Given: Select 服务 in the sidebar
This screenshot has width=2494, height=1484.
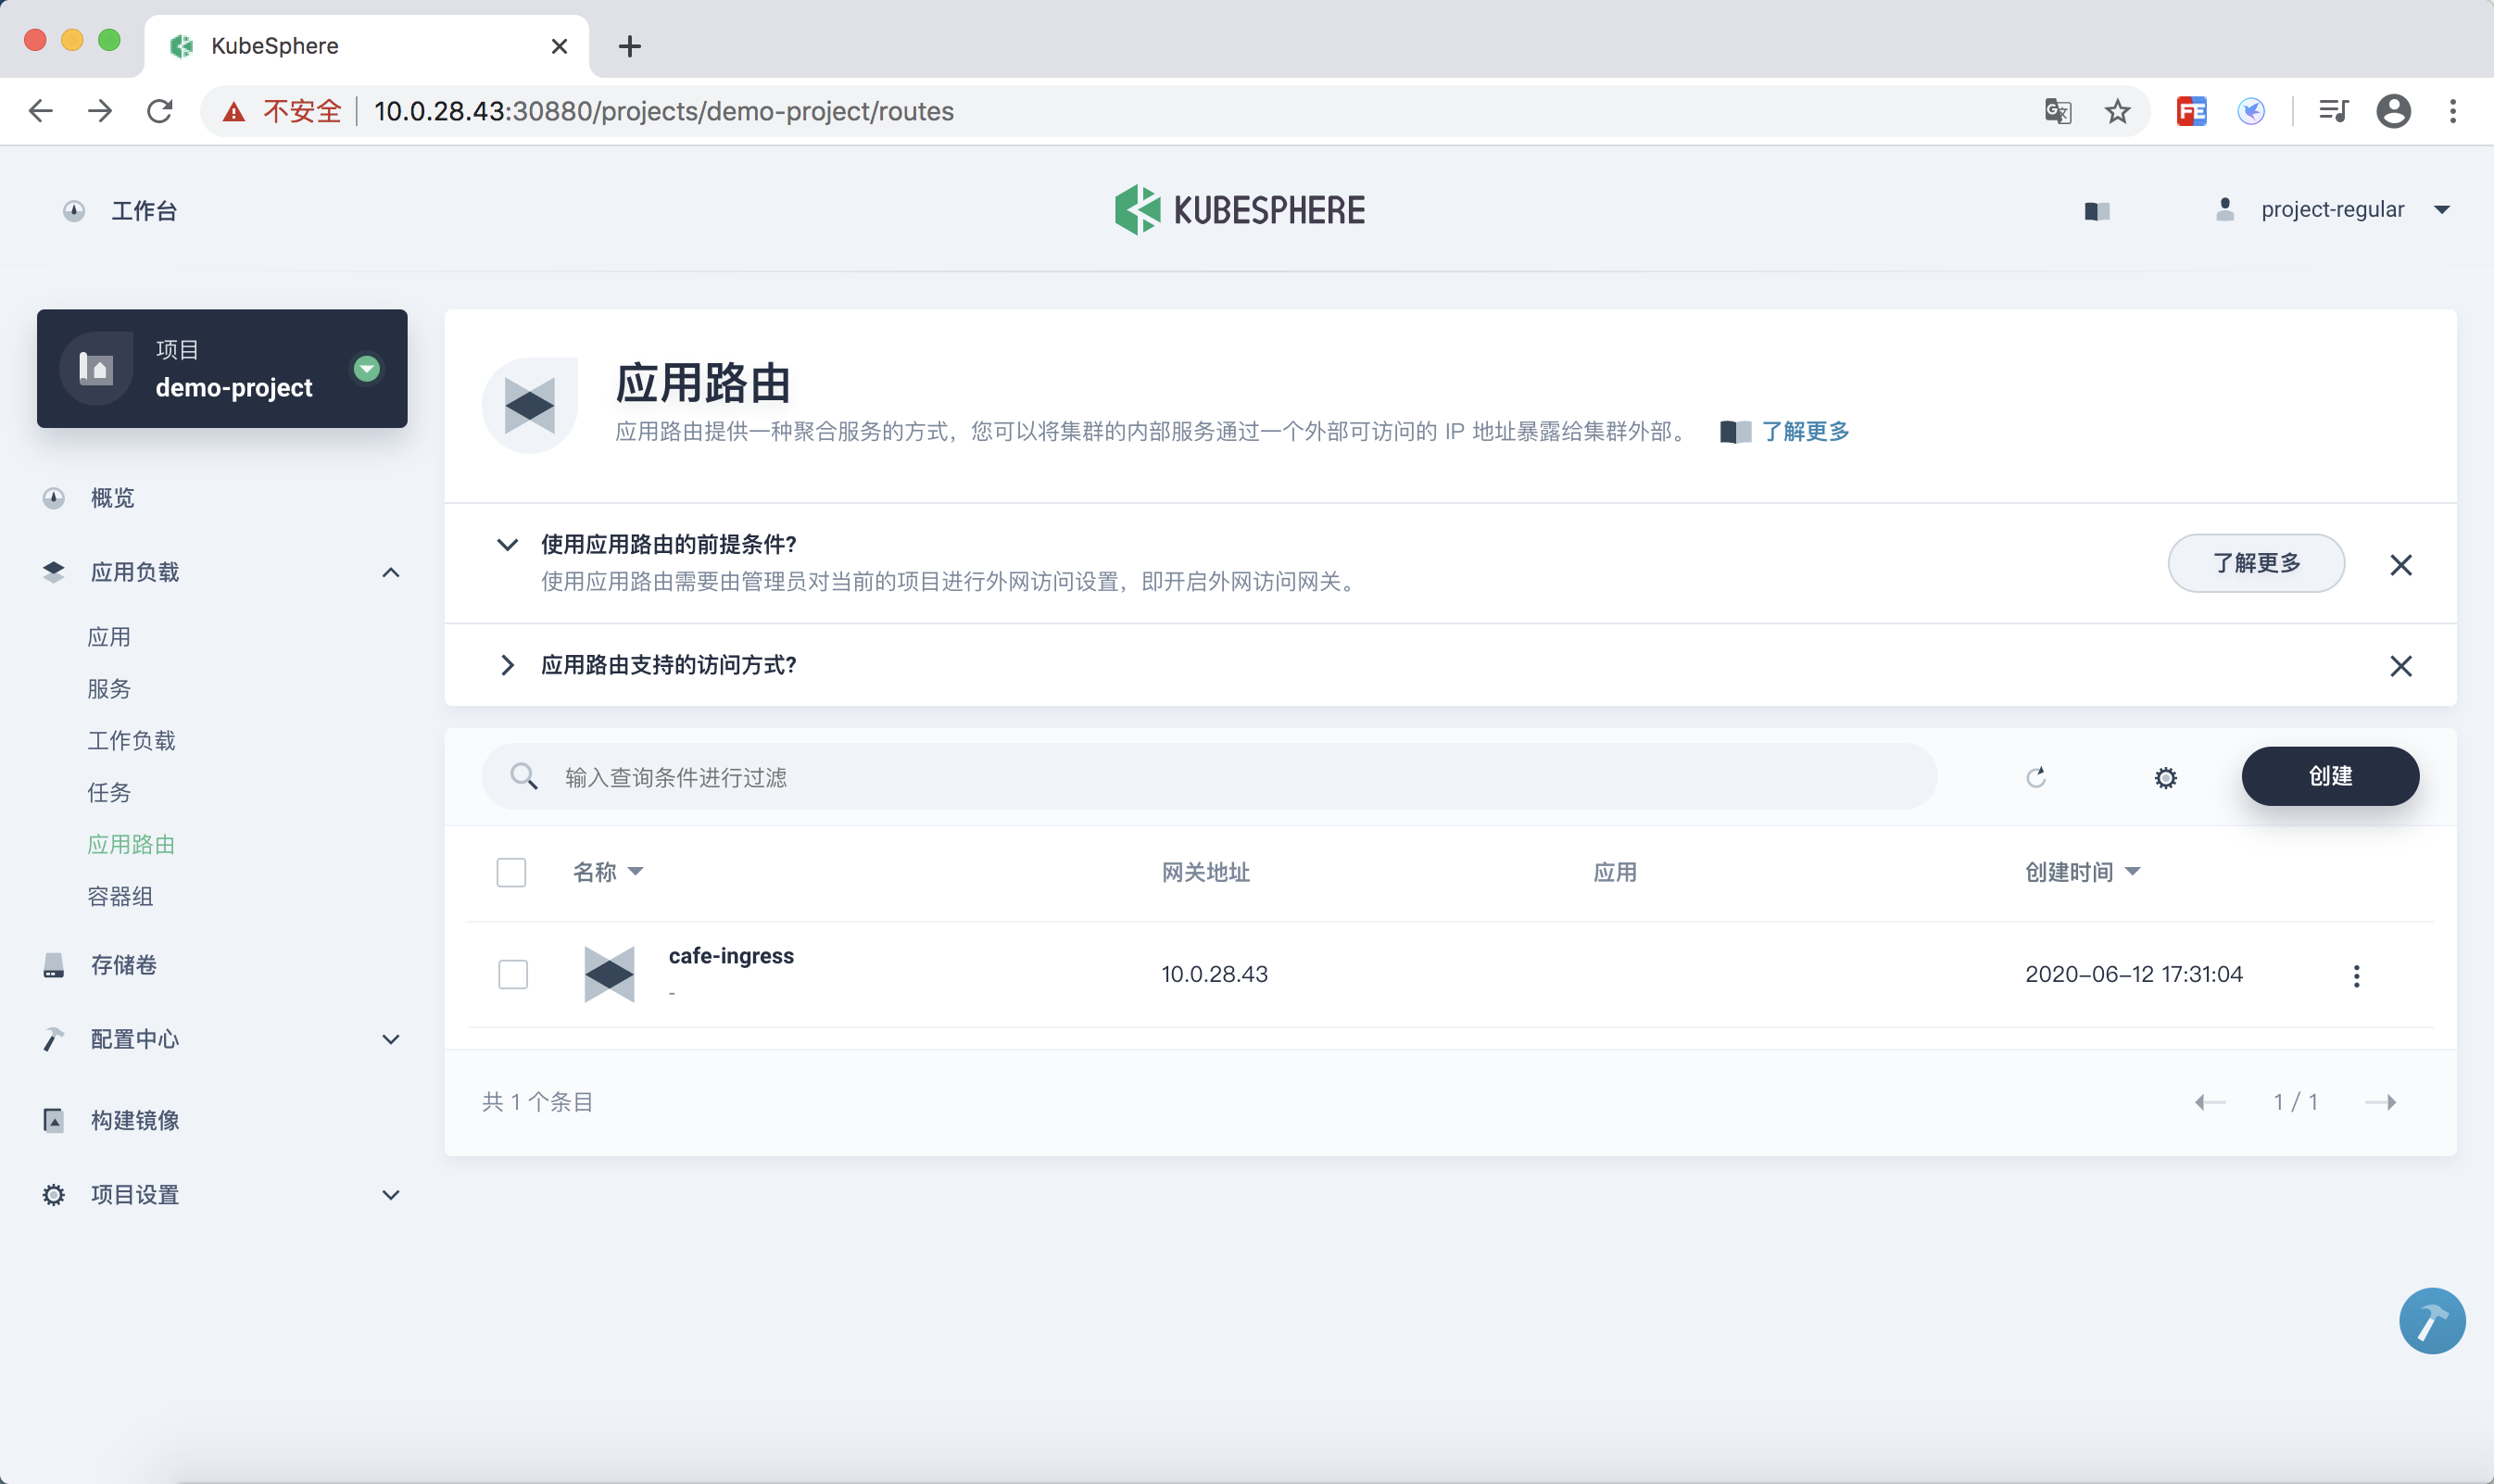Looking at the screenshot, I should [109, 688].
